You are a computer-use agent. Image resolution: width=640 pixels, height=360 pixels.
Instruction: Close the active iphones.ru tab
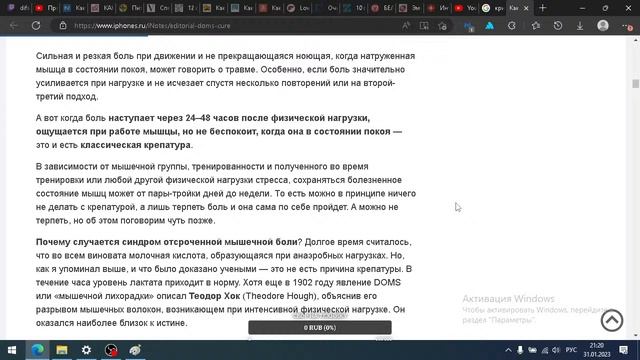526,8
